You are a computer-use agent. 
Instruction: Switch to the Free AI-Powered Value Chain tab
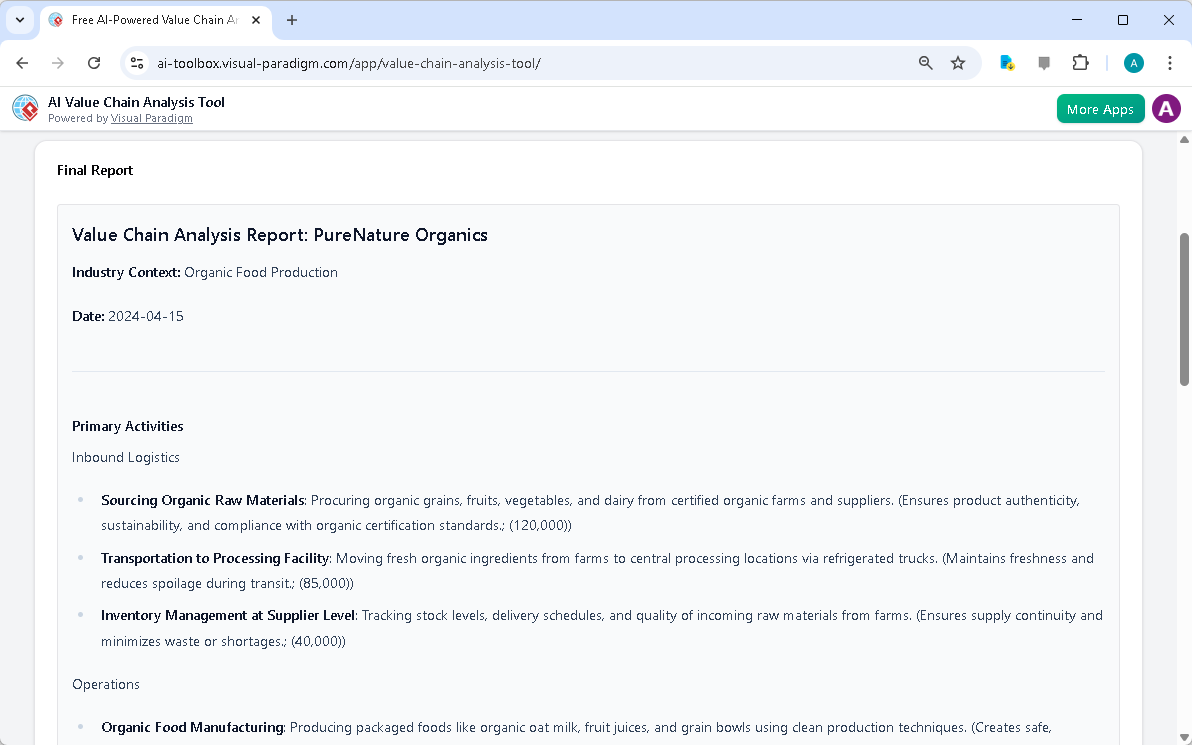tap(150, 19)
